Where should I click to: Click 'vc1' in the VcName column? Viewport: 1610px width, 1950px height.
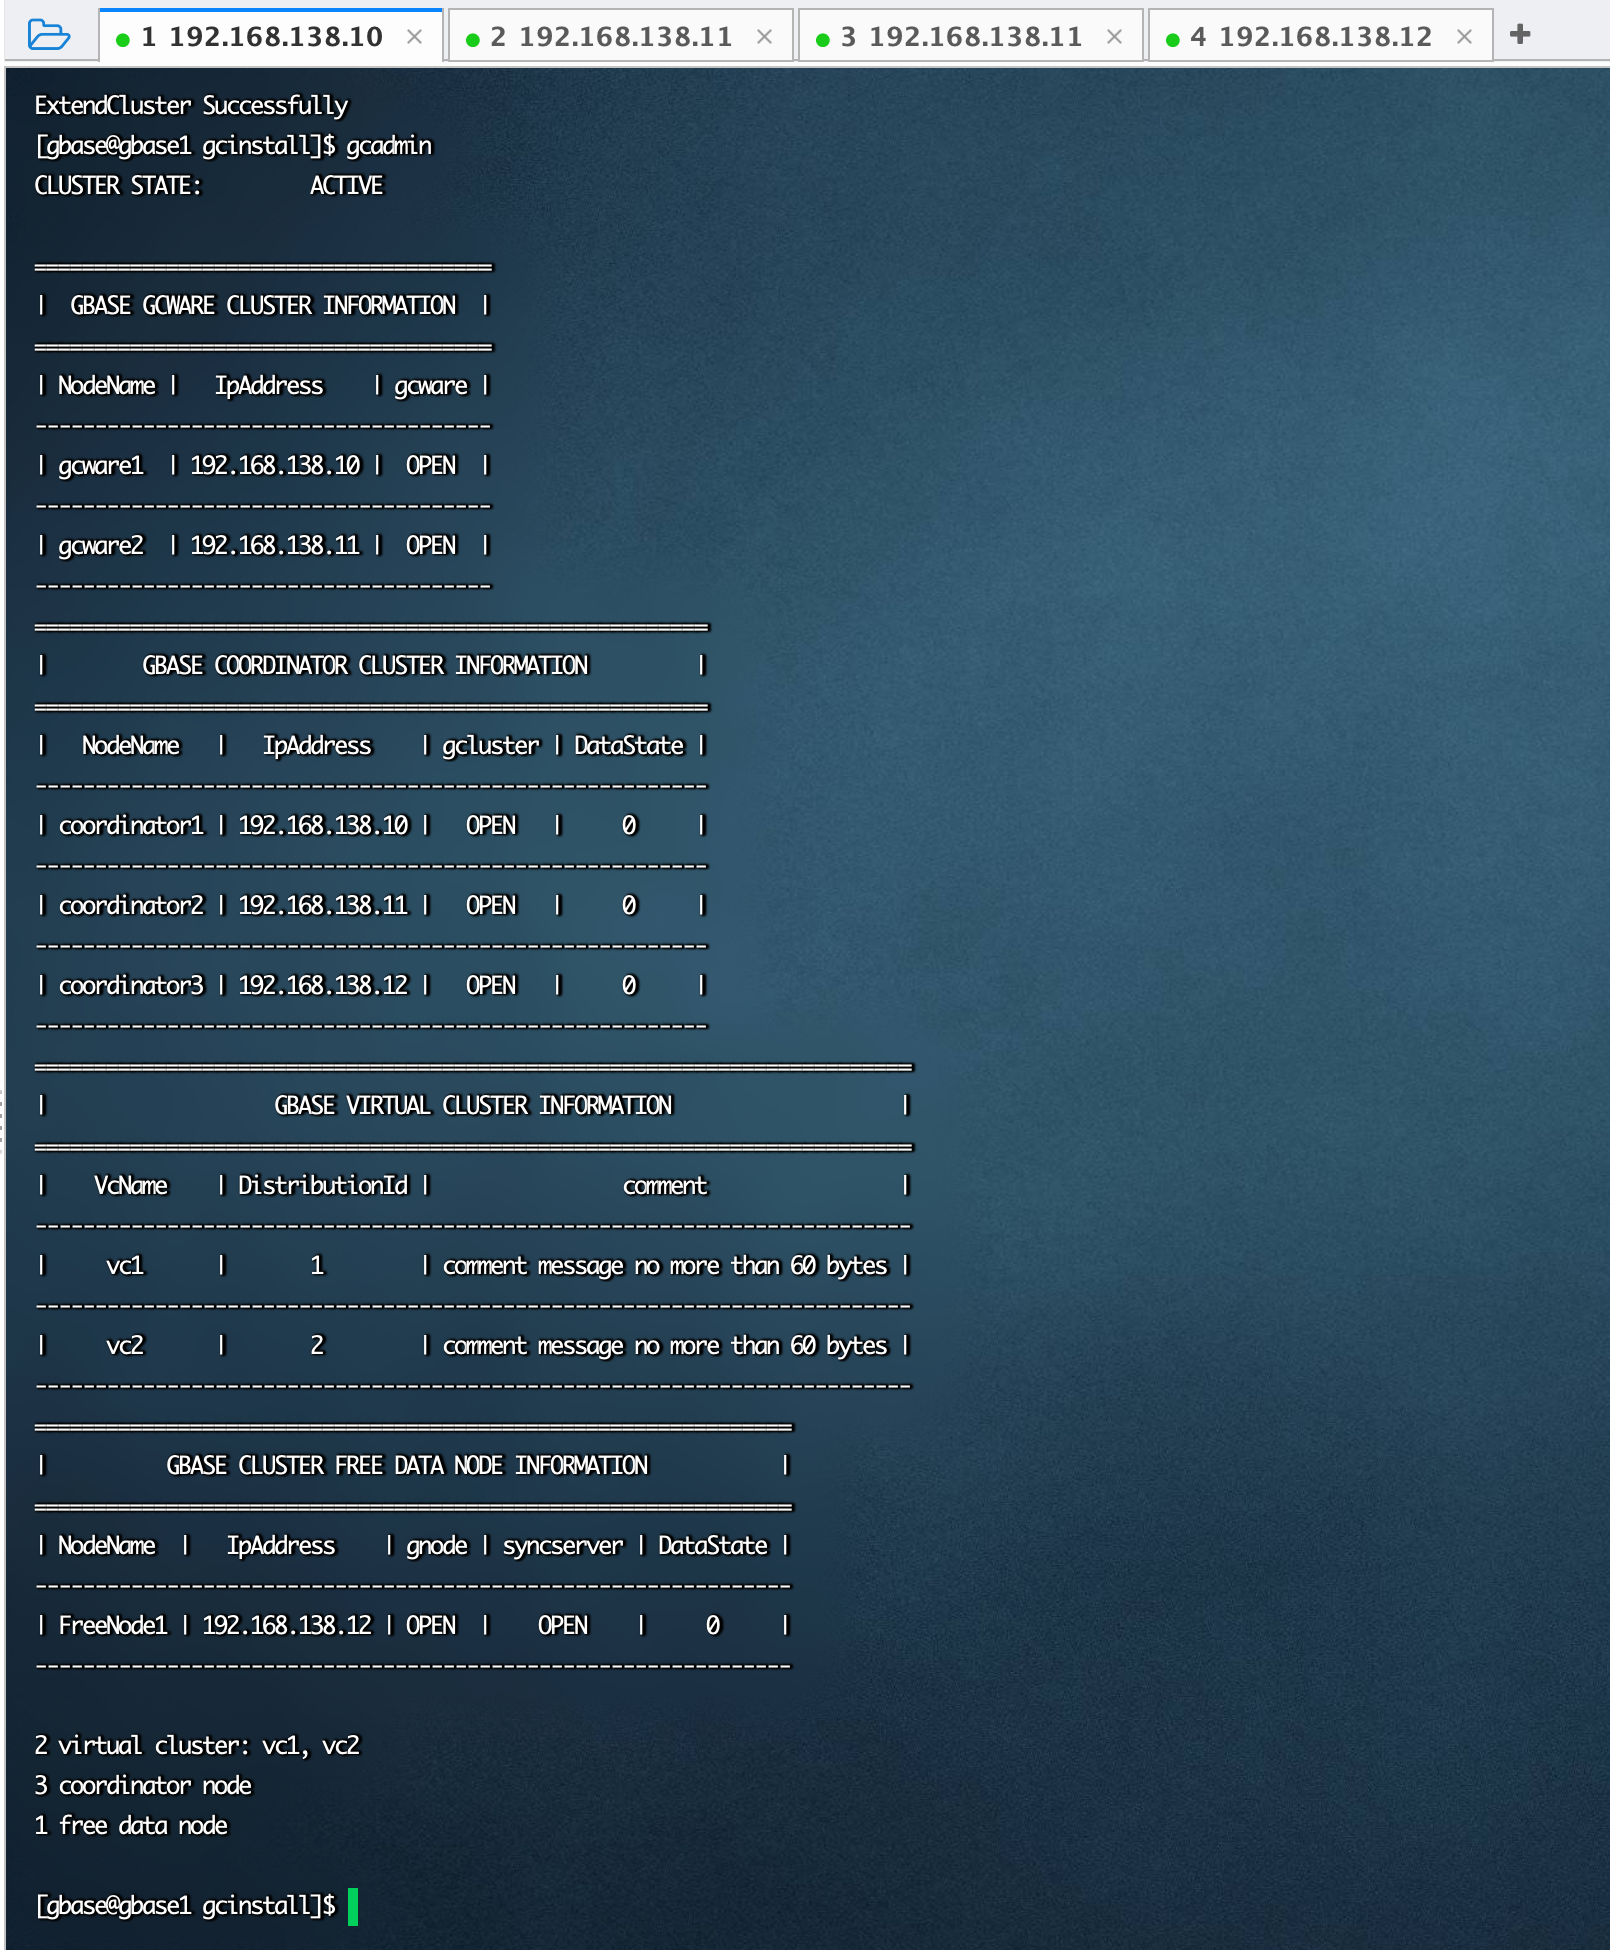click(125, 1266)
